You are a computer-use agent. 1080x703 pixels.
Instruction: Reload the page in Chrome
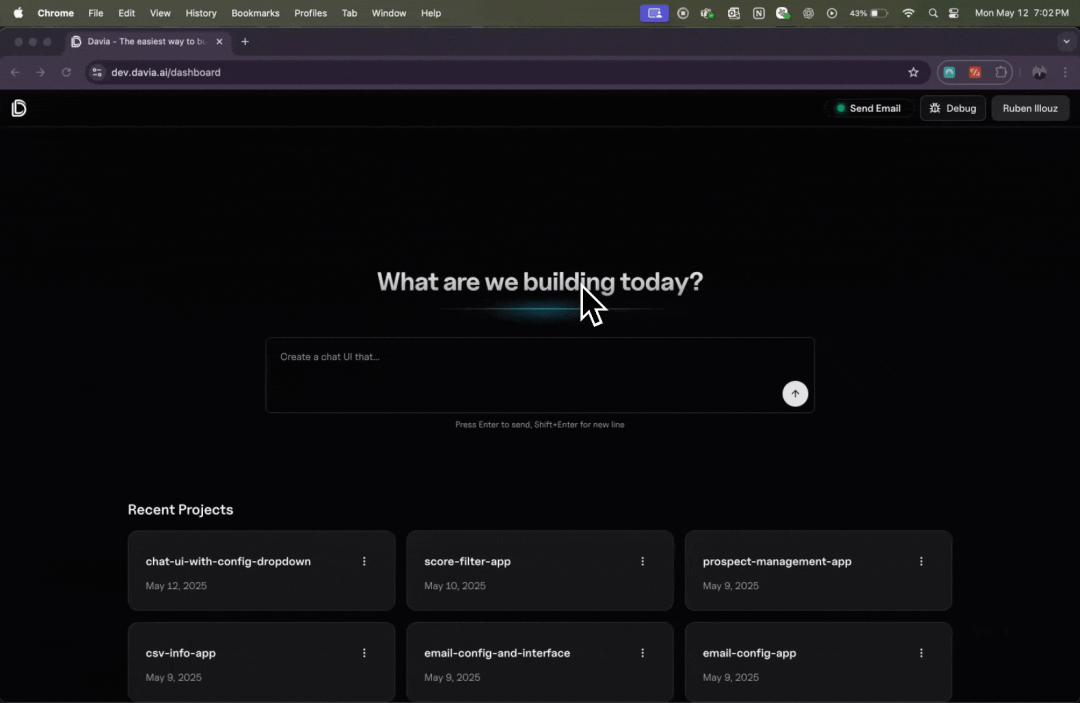(66, 72)
